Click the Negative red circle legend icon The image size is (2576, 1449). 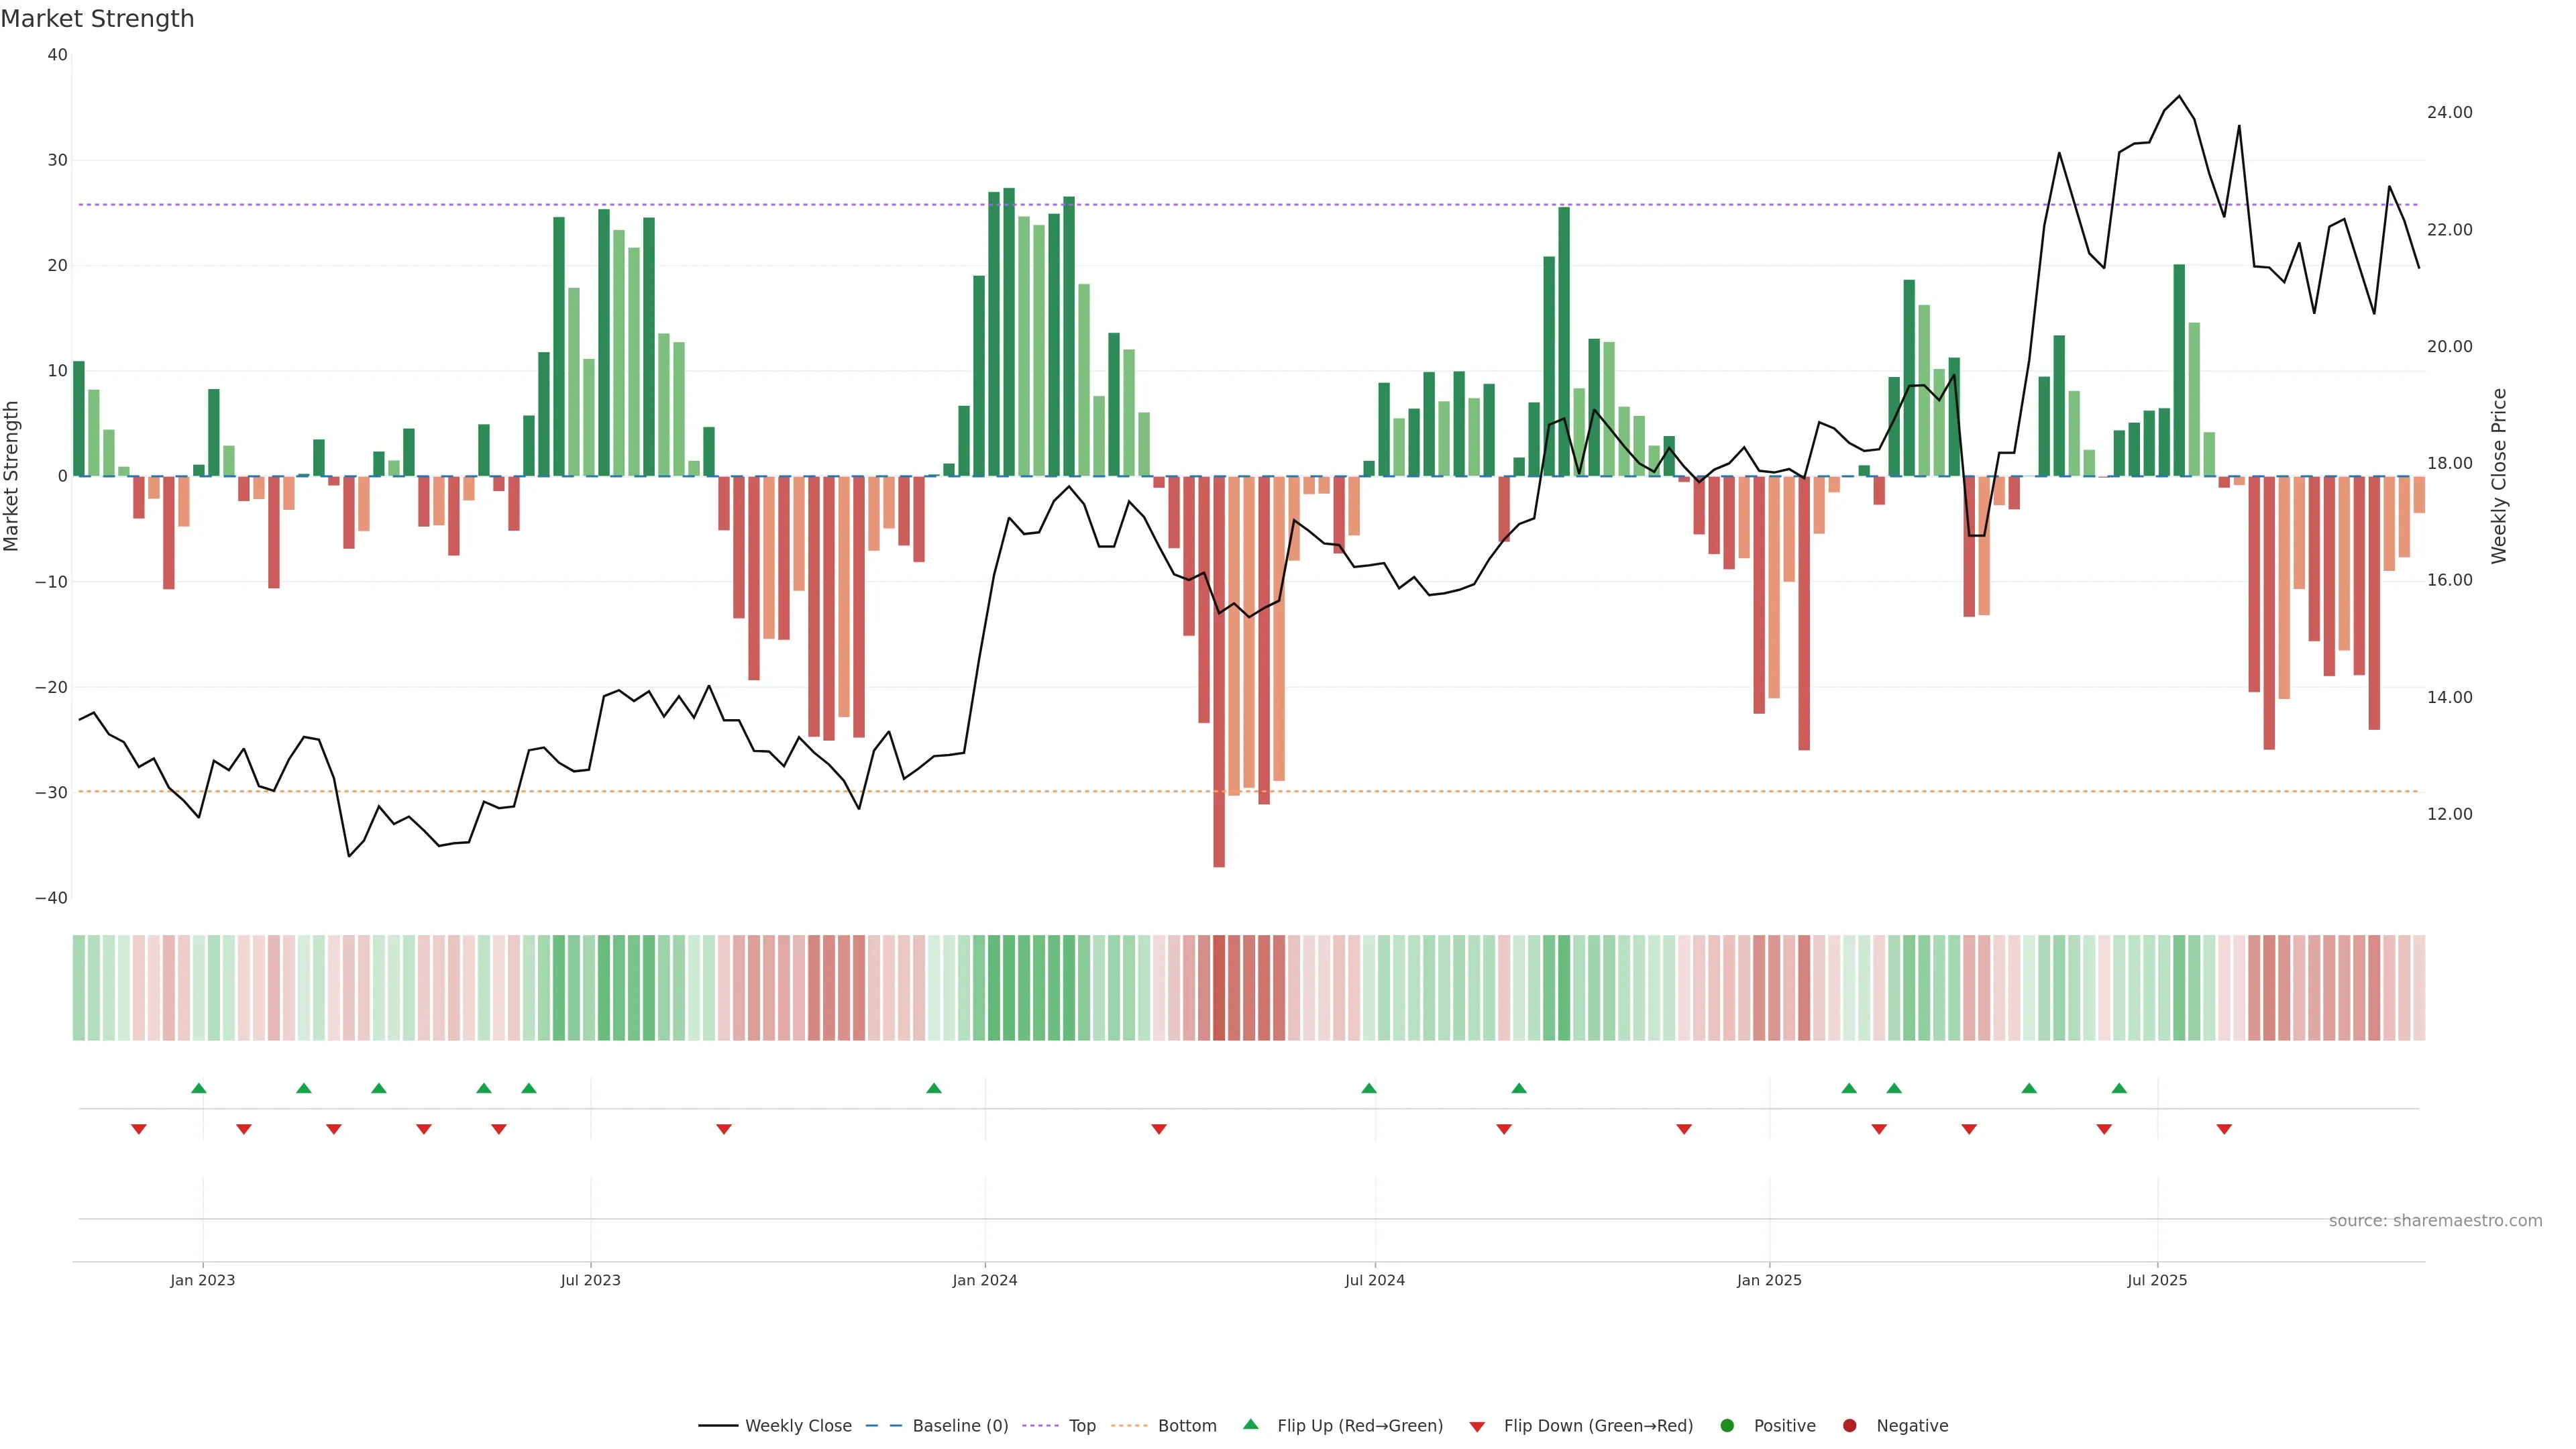point(1849,1426)
